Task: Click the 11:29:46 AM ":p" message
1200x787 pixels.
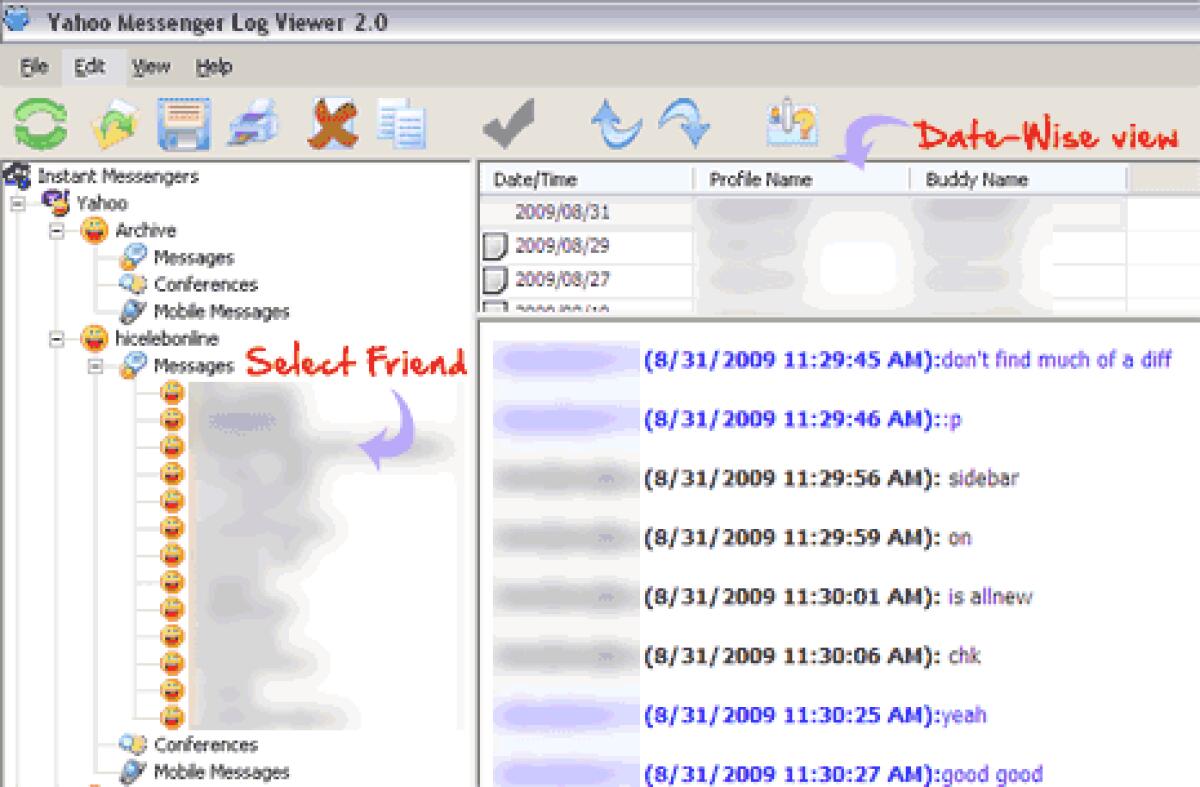Action: pyautogui.click(x=952, y=420)
